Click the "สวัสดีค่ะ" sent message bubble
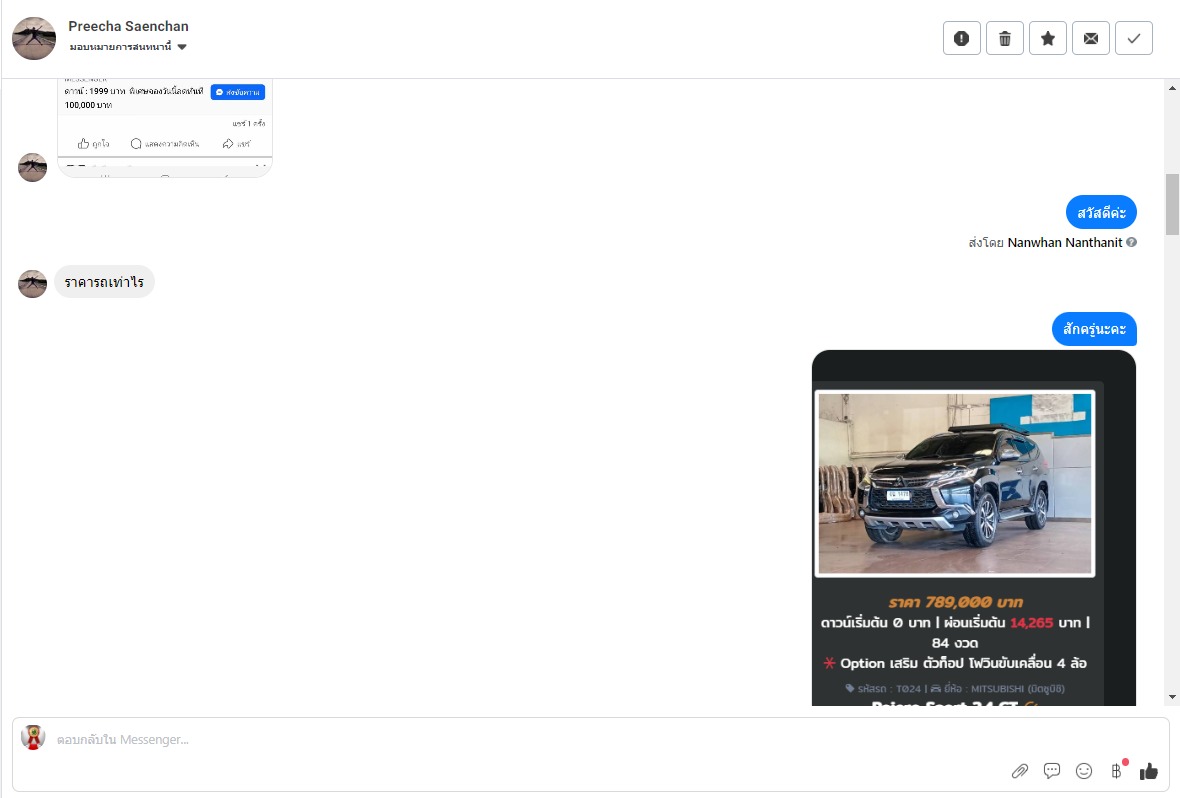Viewport: 1180px width, 798px height. 1101,212
